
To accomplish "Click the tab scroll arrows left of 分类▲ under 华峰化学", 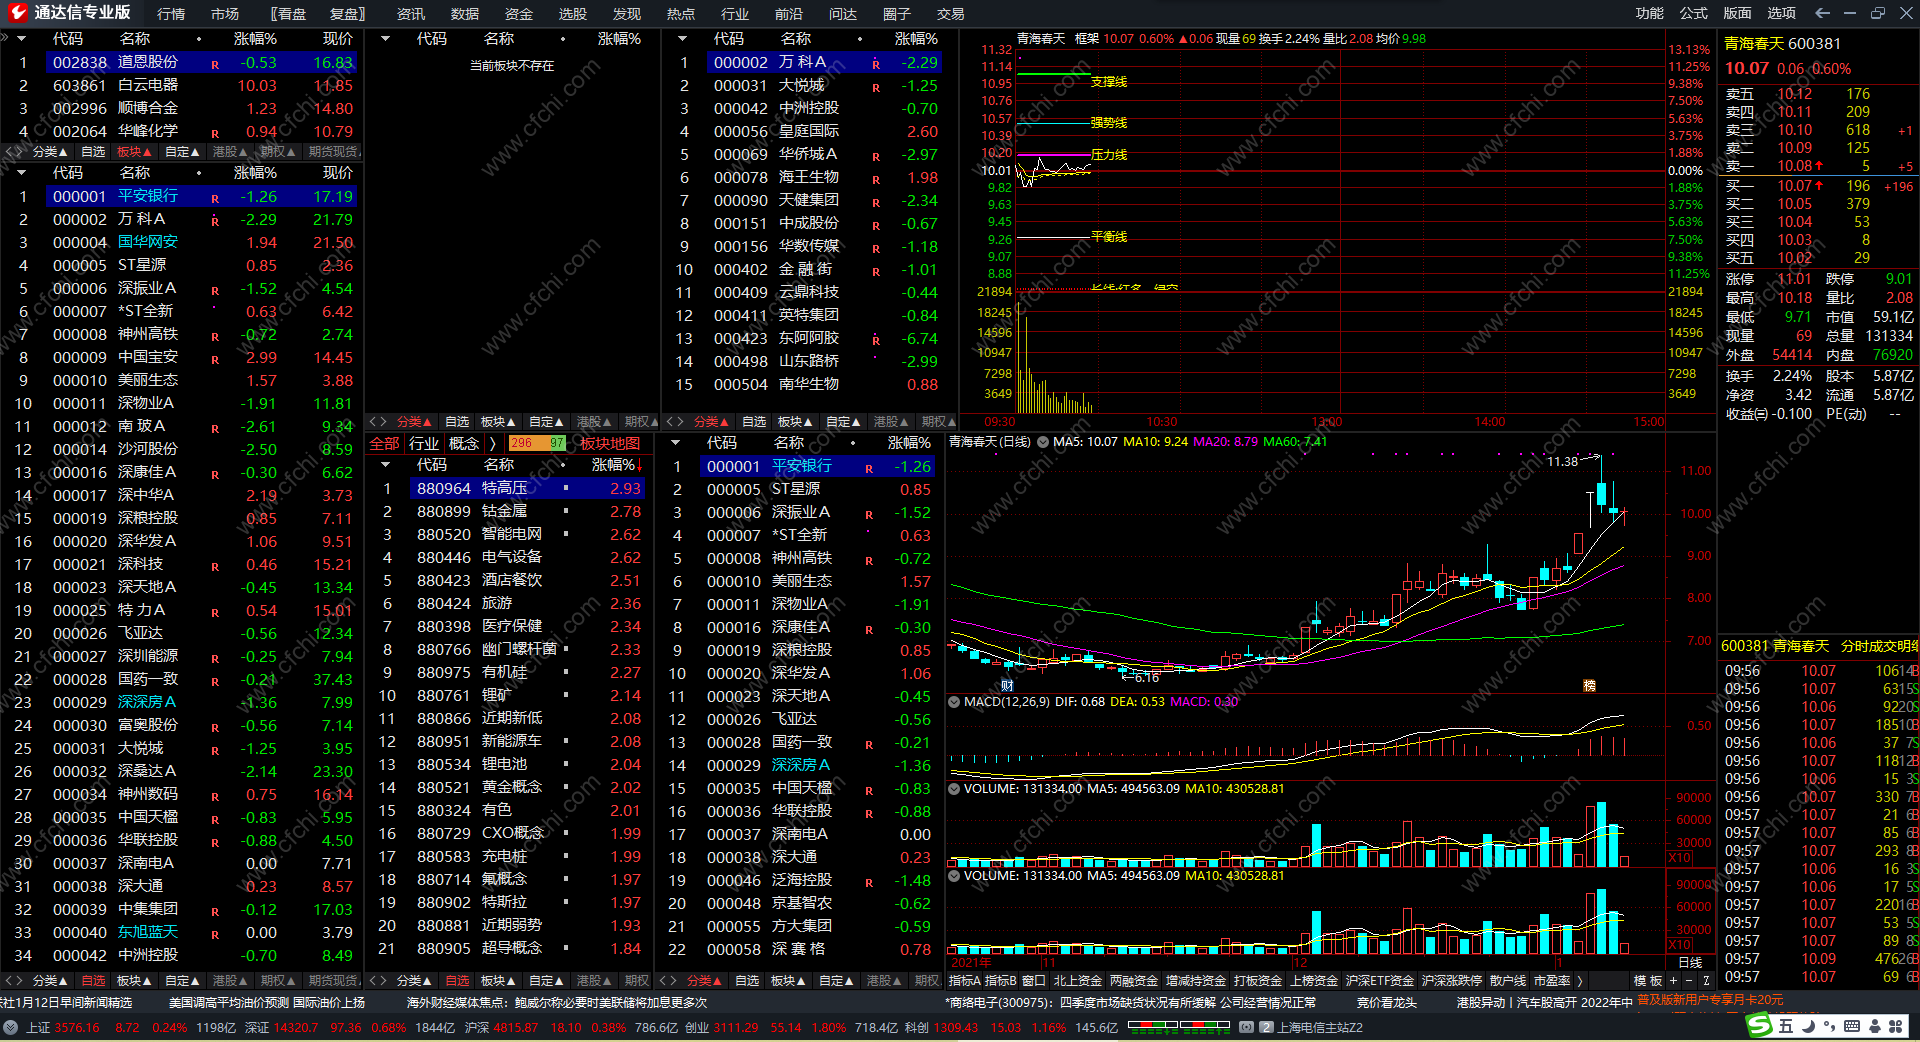I will coord(14,152).
